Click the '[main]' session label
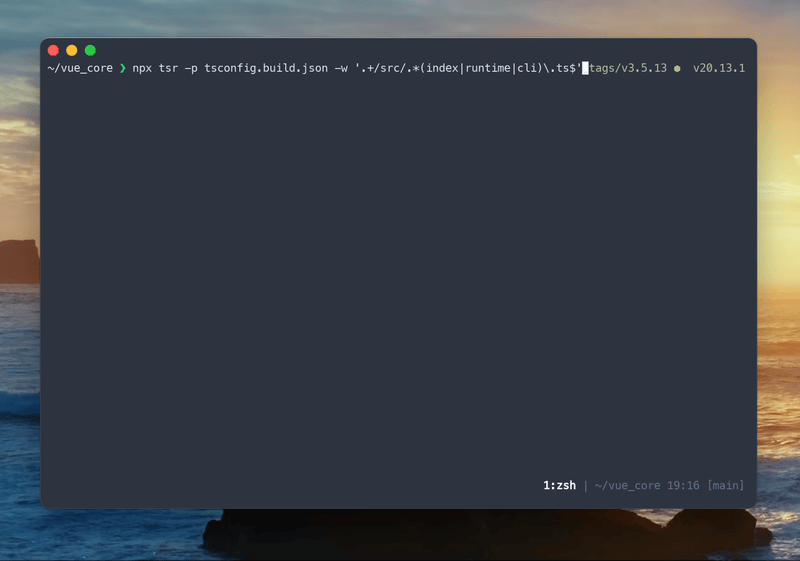Viewport: 800px width, 561px height. [726, 486]
